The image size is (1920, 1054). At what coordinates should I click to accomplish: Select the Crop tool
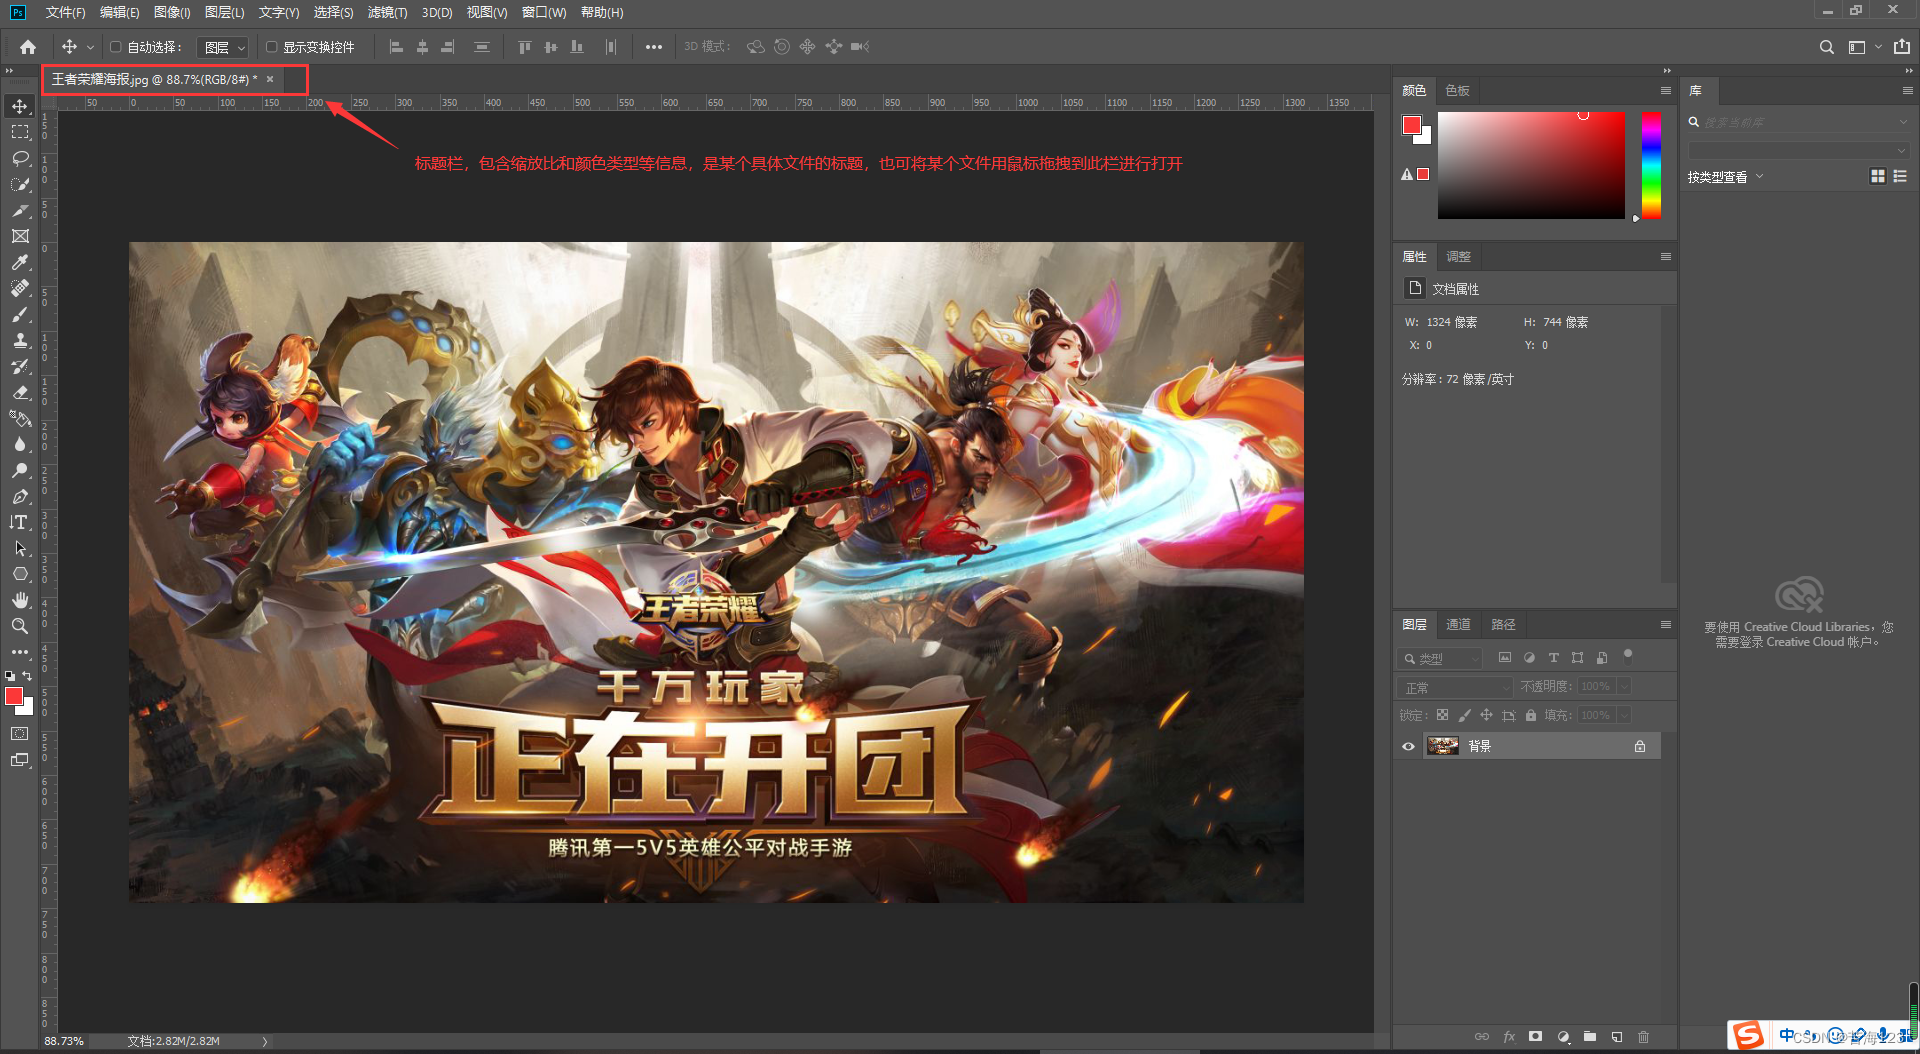(x=20, y=210)
